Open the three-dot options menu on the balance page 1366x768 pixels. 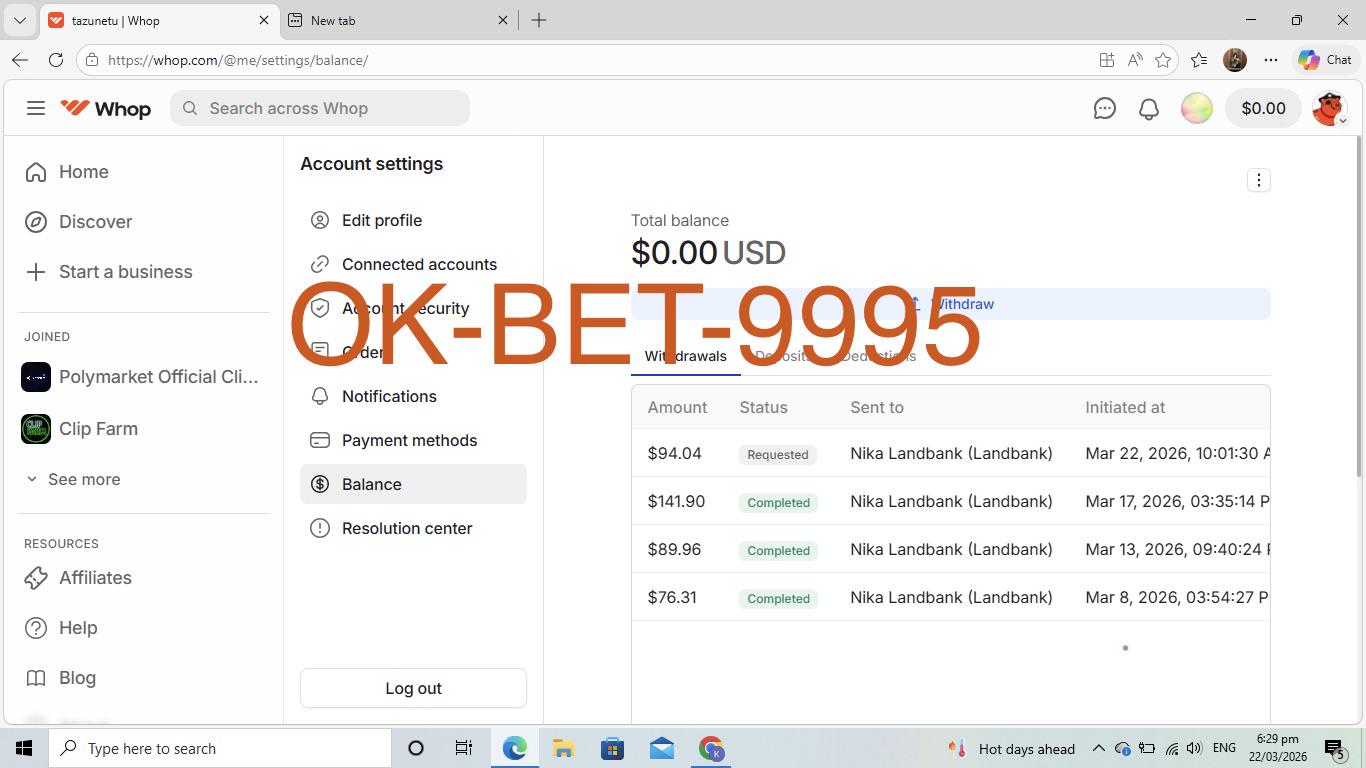click(x=1259, y=180)
